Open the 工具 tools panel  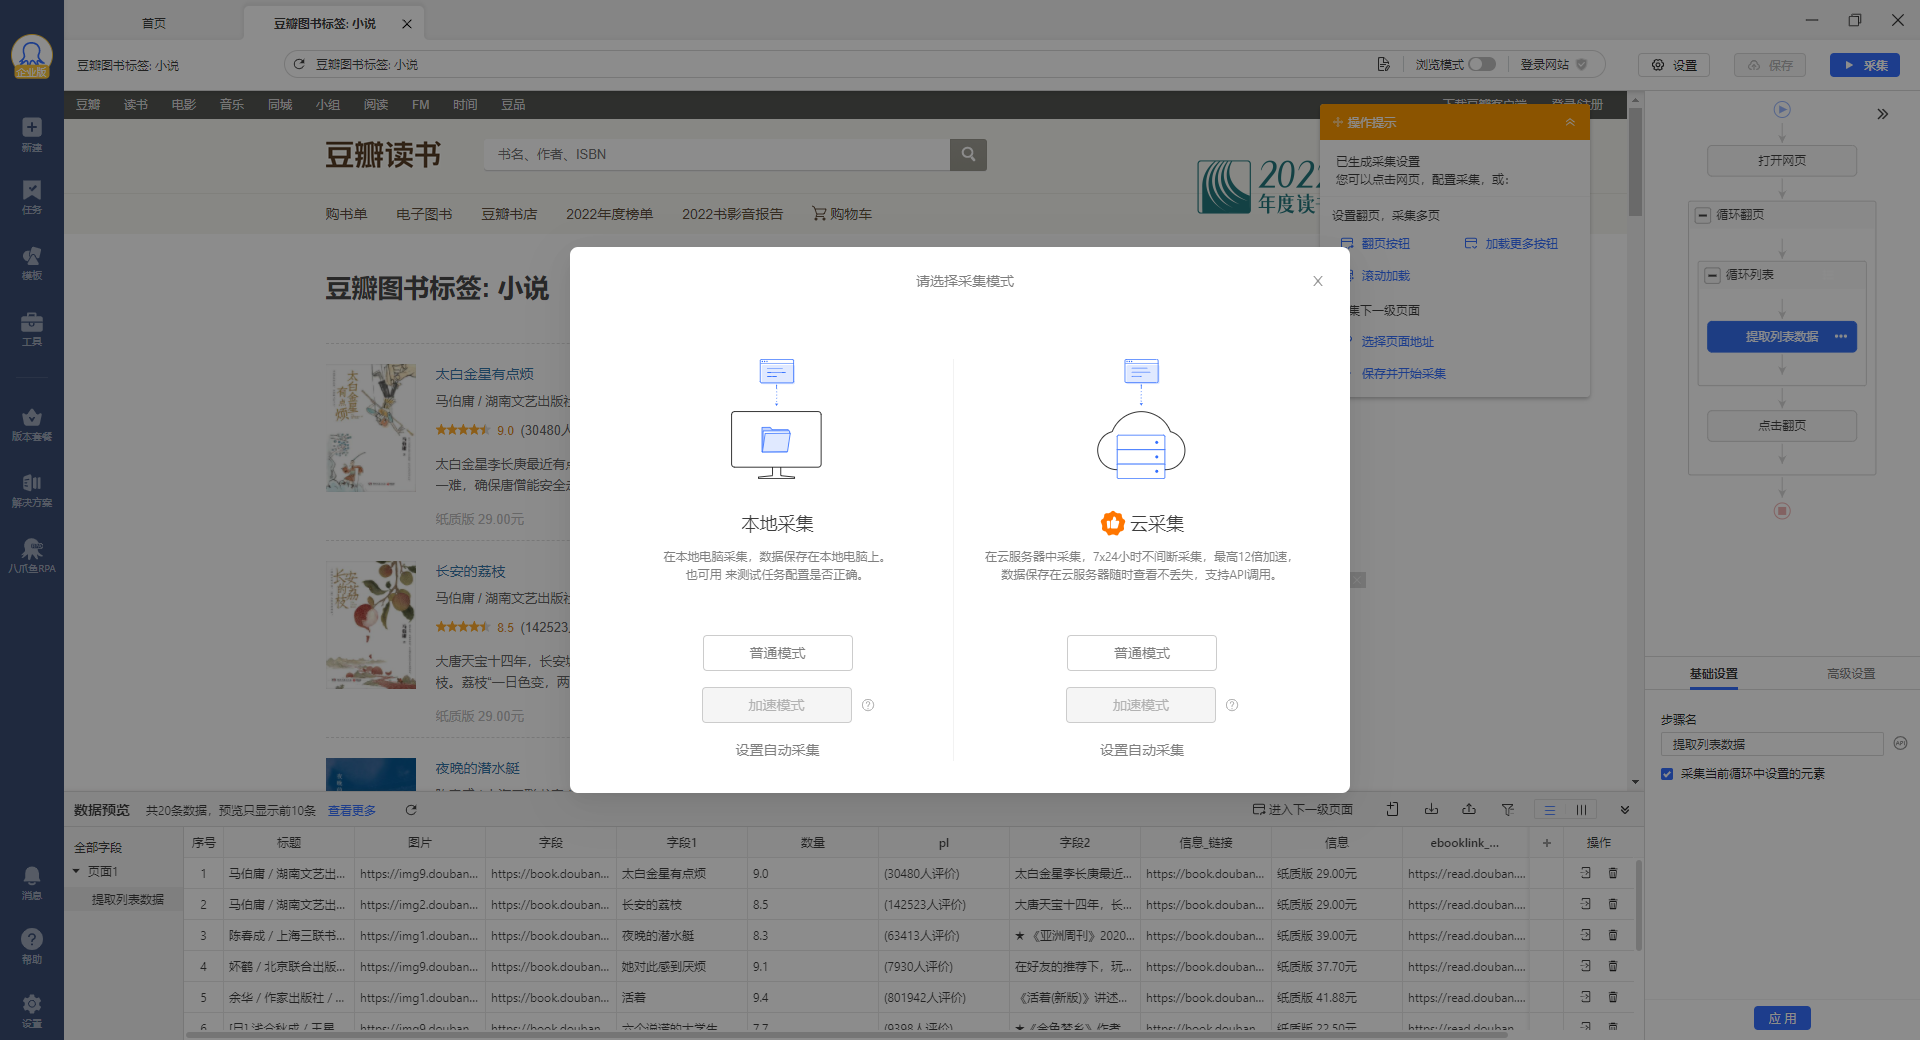tap(31, 326)
